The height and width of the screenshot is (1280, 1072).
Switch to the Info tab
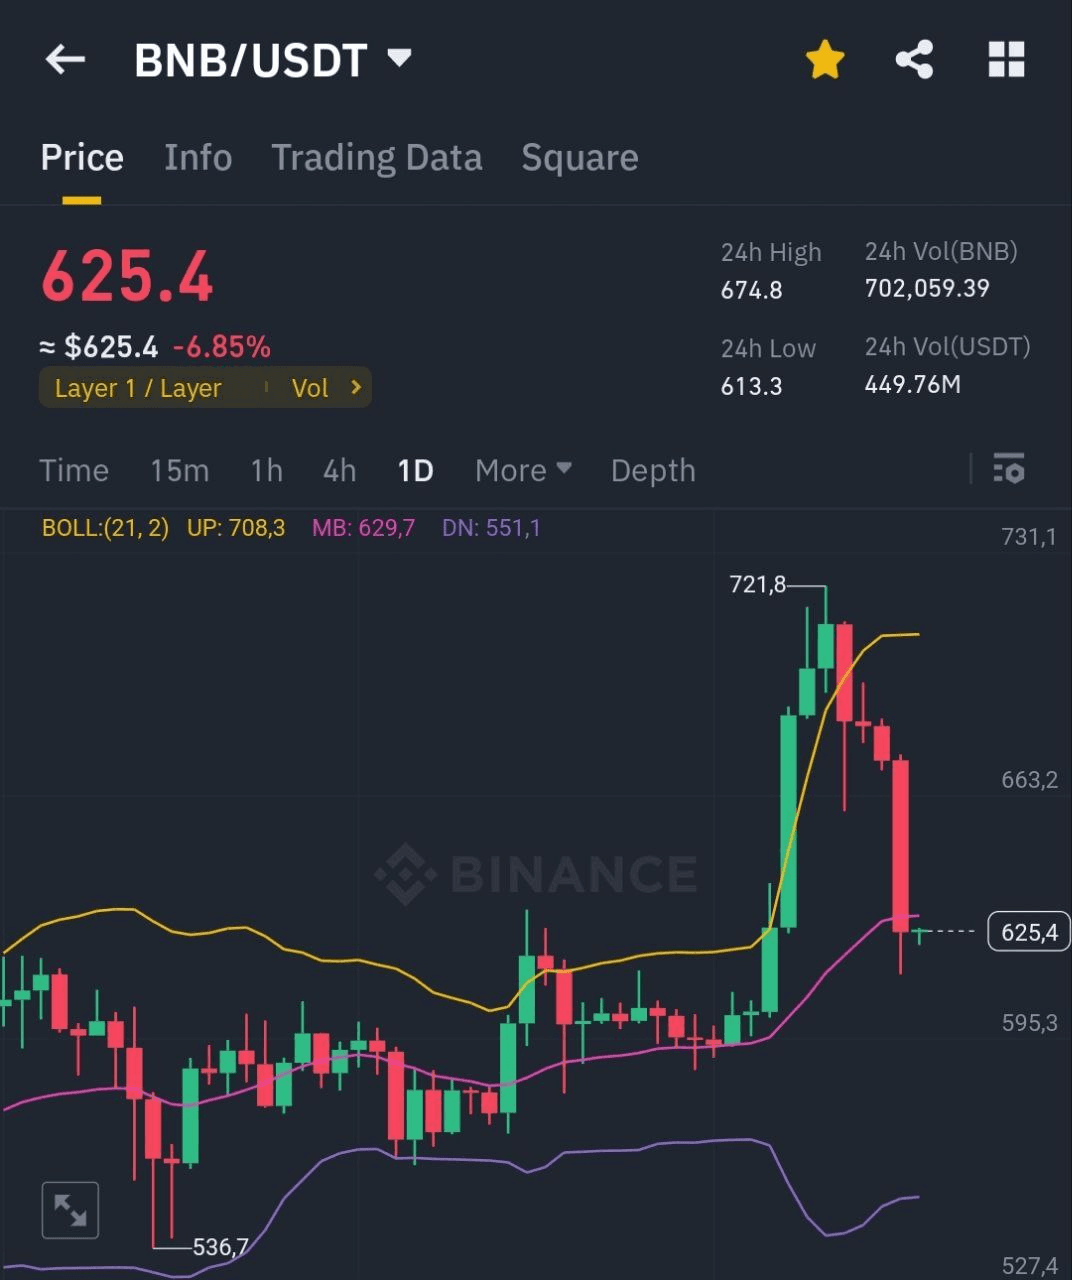[198, 158]
